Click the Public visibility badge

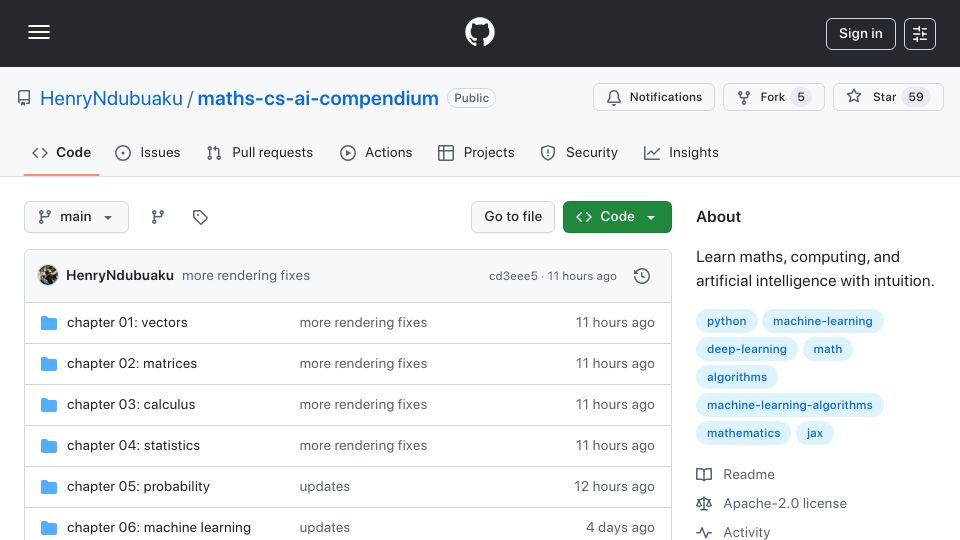click(471, 98)
